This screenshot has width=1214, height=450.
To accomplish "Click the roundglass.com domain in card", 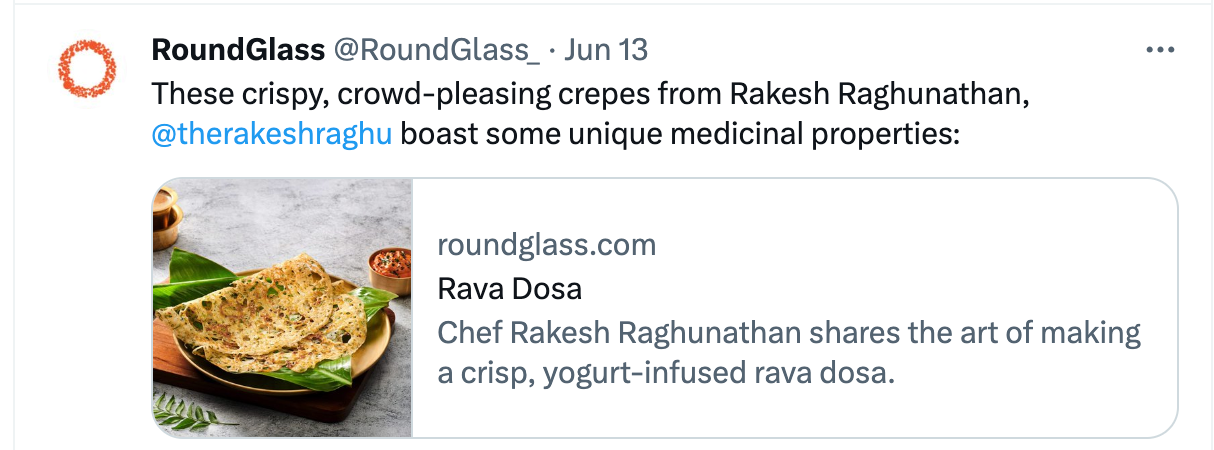I will click(x=547, y=245).
